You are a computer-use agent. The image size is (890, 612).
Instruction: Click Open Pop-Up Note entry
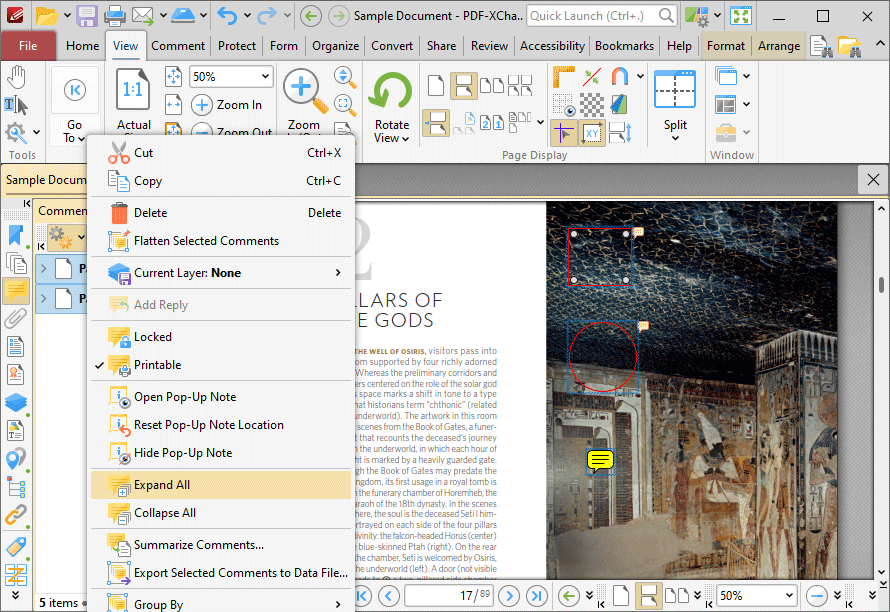coord(221,397)
